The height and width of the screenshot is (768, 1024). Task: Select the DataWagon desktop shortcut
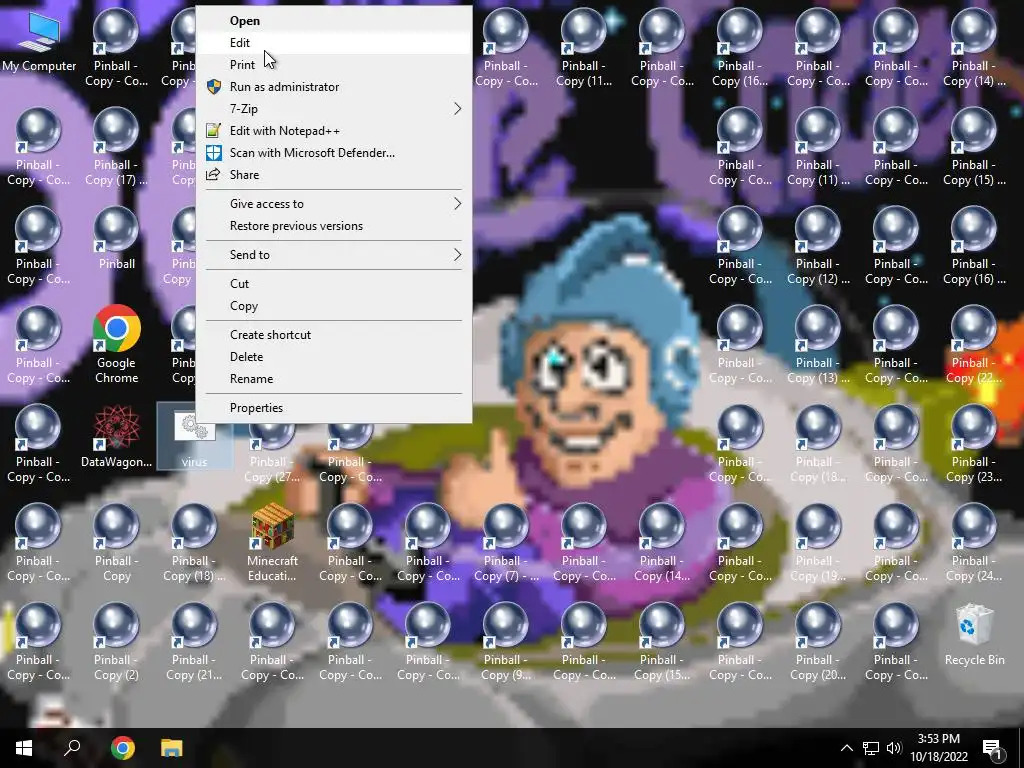click(116, 436)
